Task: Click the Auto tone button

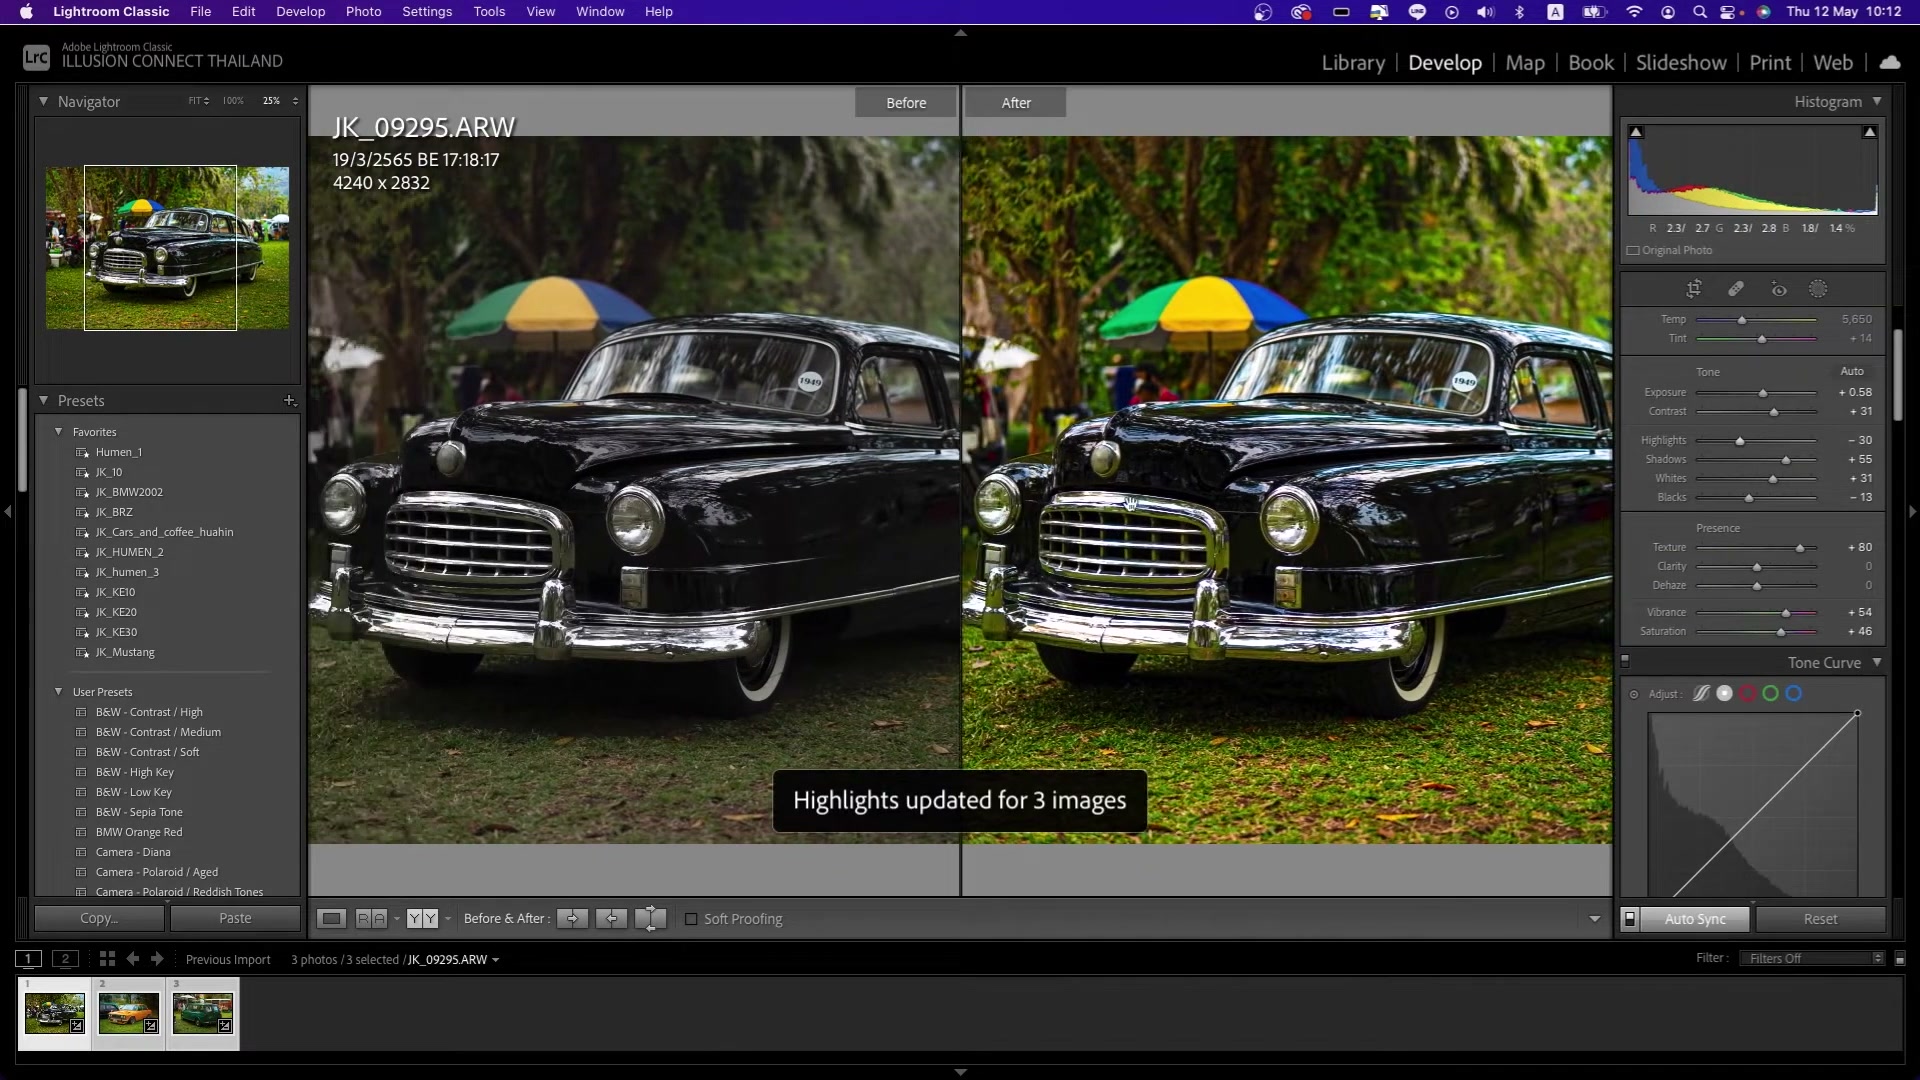Action: (1852, 371)
